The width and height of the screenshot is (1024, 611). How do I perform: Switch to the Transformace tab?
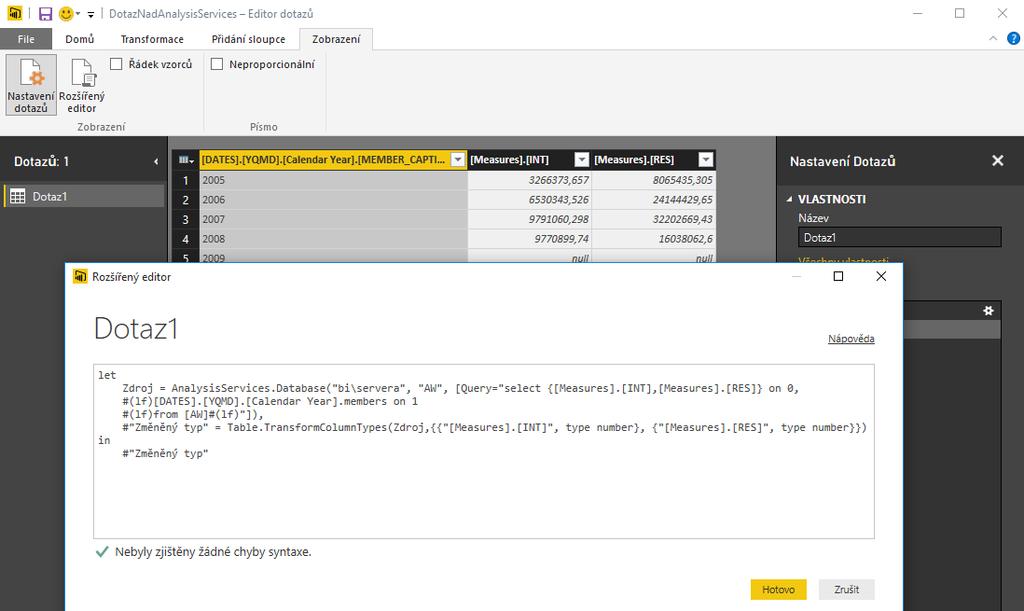coord(152,39)
